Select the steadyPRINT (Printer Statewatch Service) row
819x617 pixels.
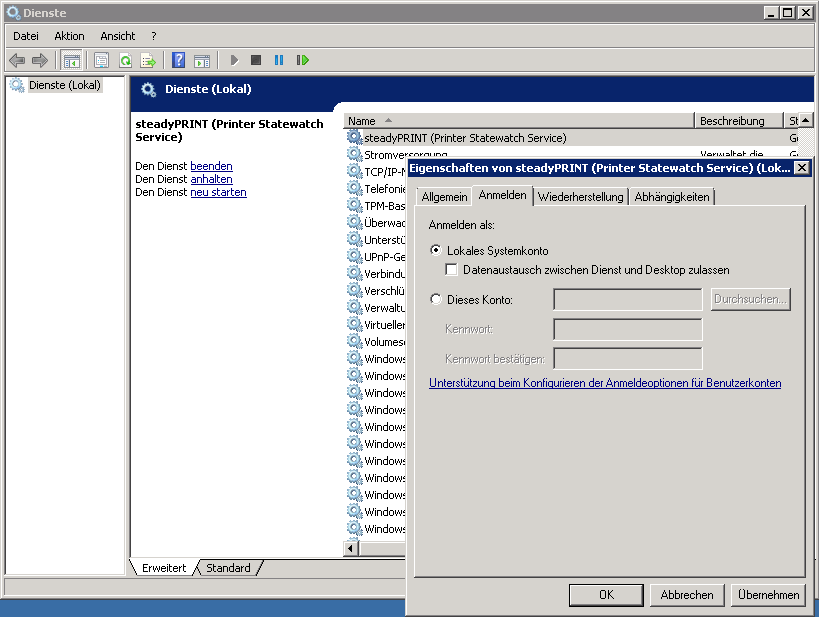pyautogui.click(x=571, y=138)
